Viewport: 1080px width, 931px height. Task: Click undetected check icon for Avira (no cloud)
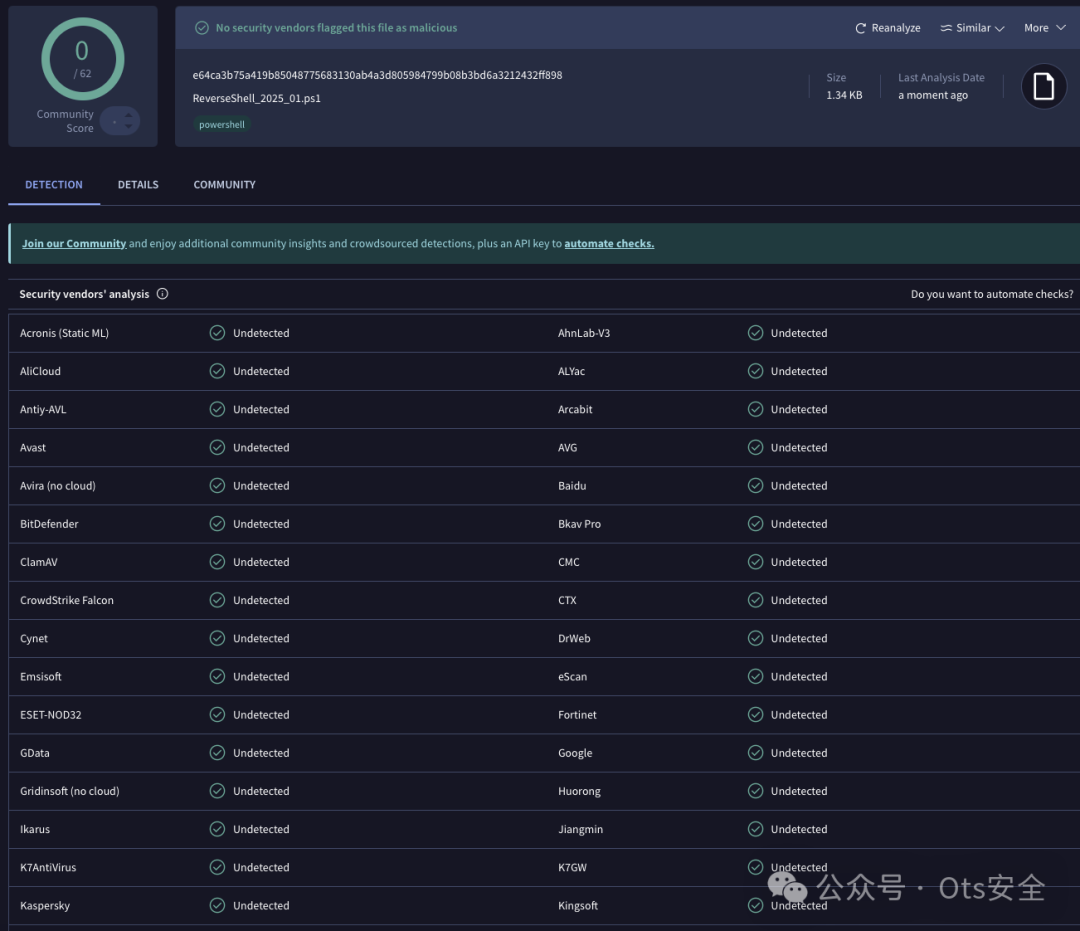click(217, 486)
